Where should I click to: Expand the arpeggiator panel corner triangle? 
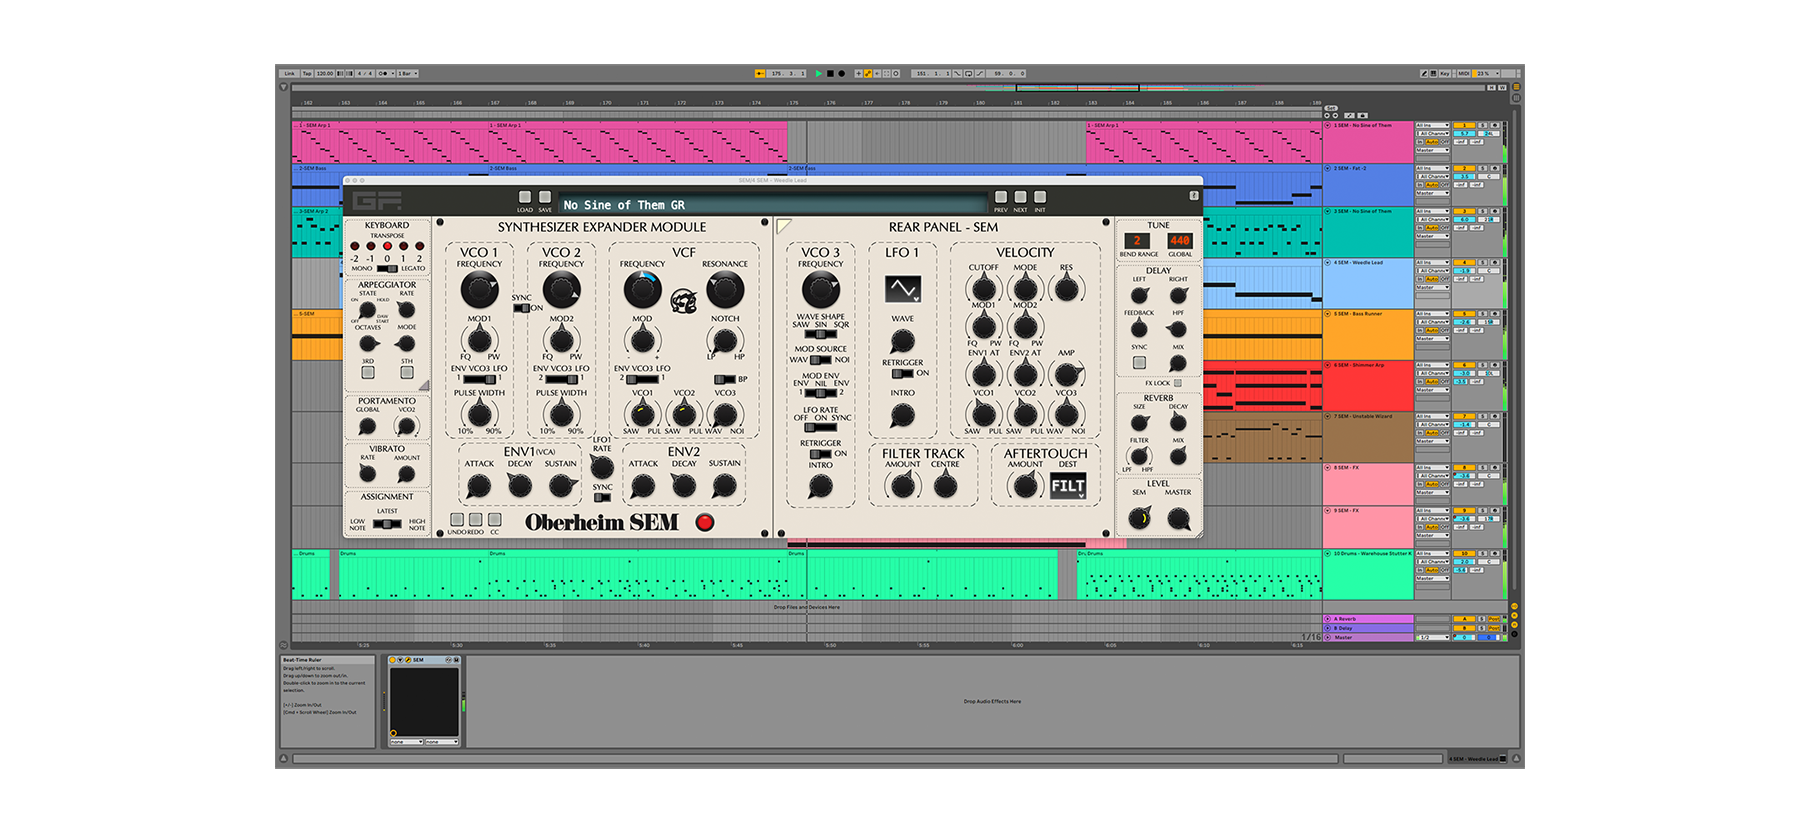point(424,385)
